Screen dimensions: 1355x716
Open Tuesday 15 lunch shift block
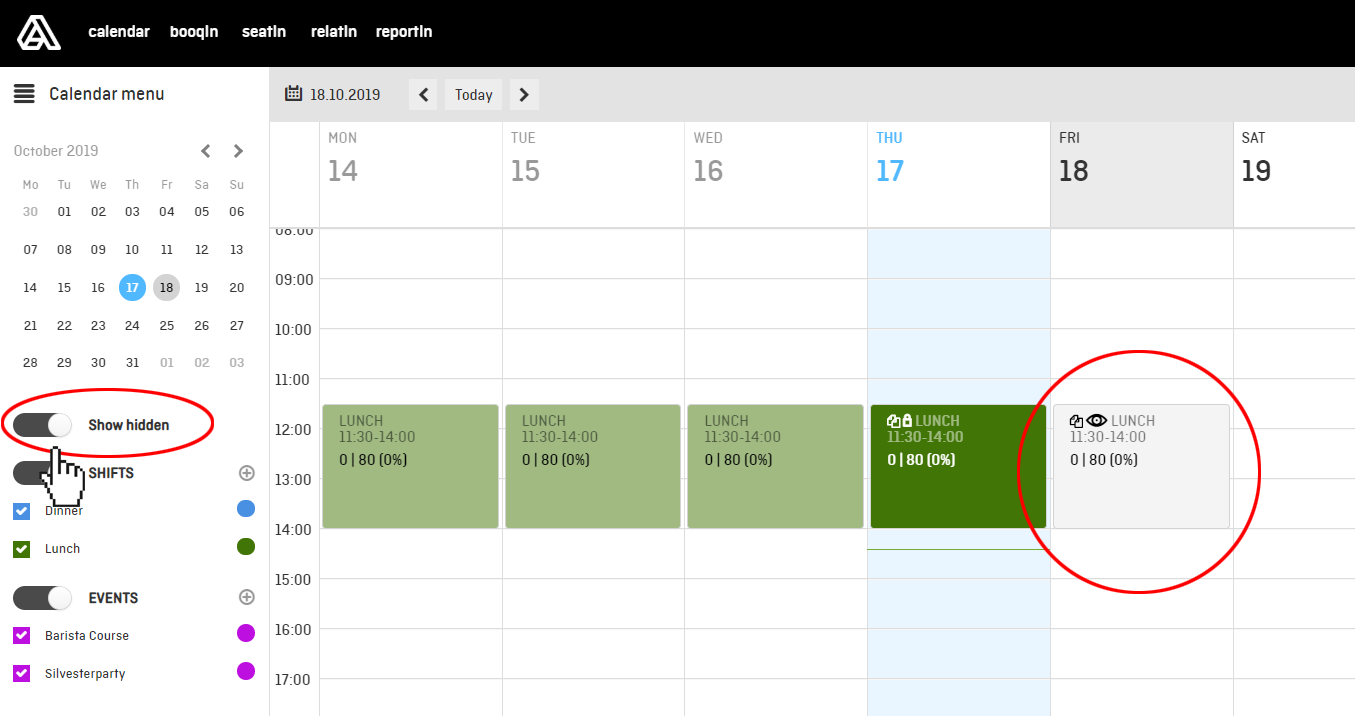coord(593,466)
